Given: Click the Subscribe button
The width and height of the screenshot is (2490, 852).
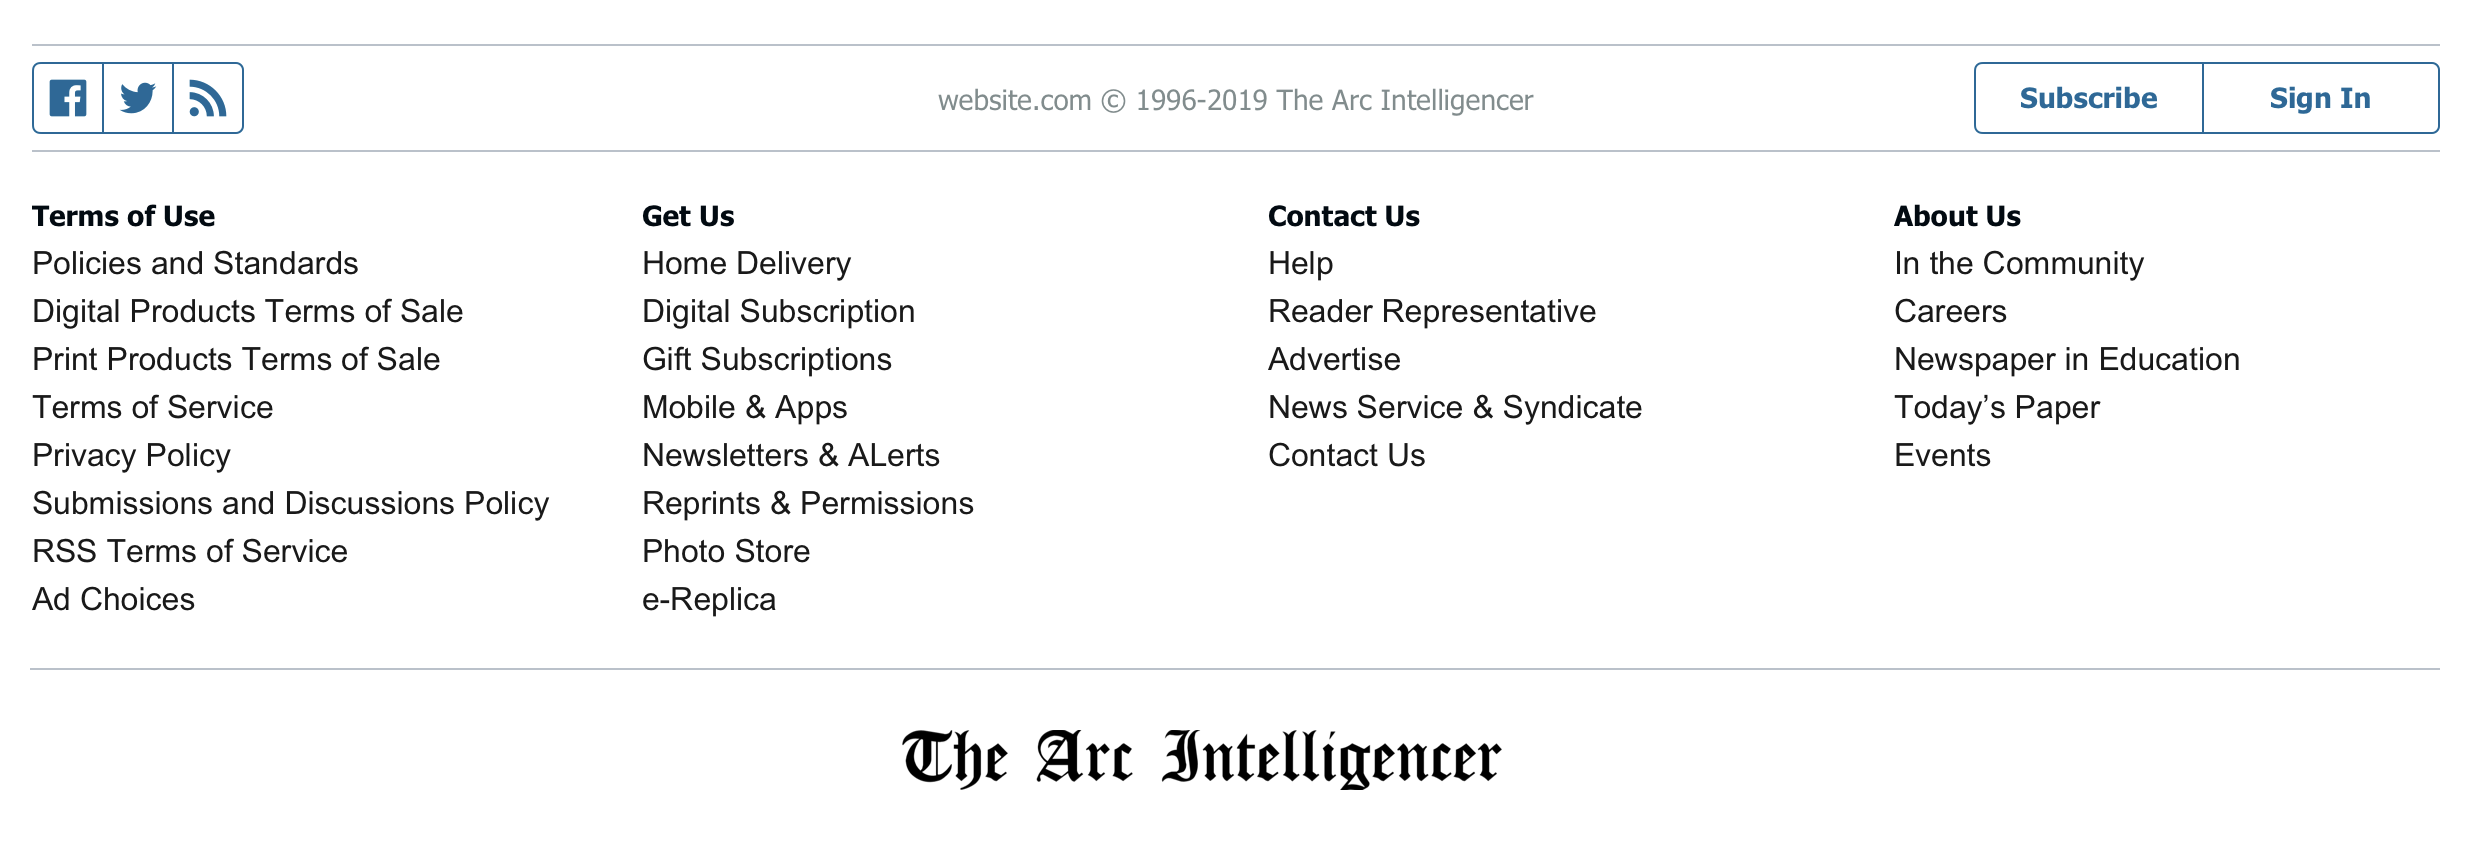Looking at the screenshot, I should [2088, 98].
